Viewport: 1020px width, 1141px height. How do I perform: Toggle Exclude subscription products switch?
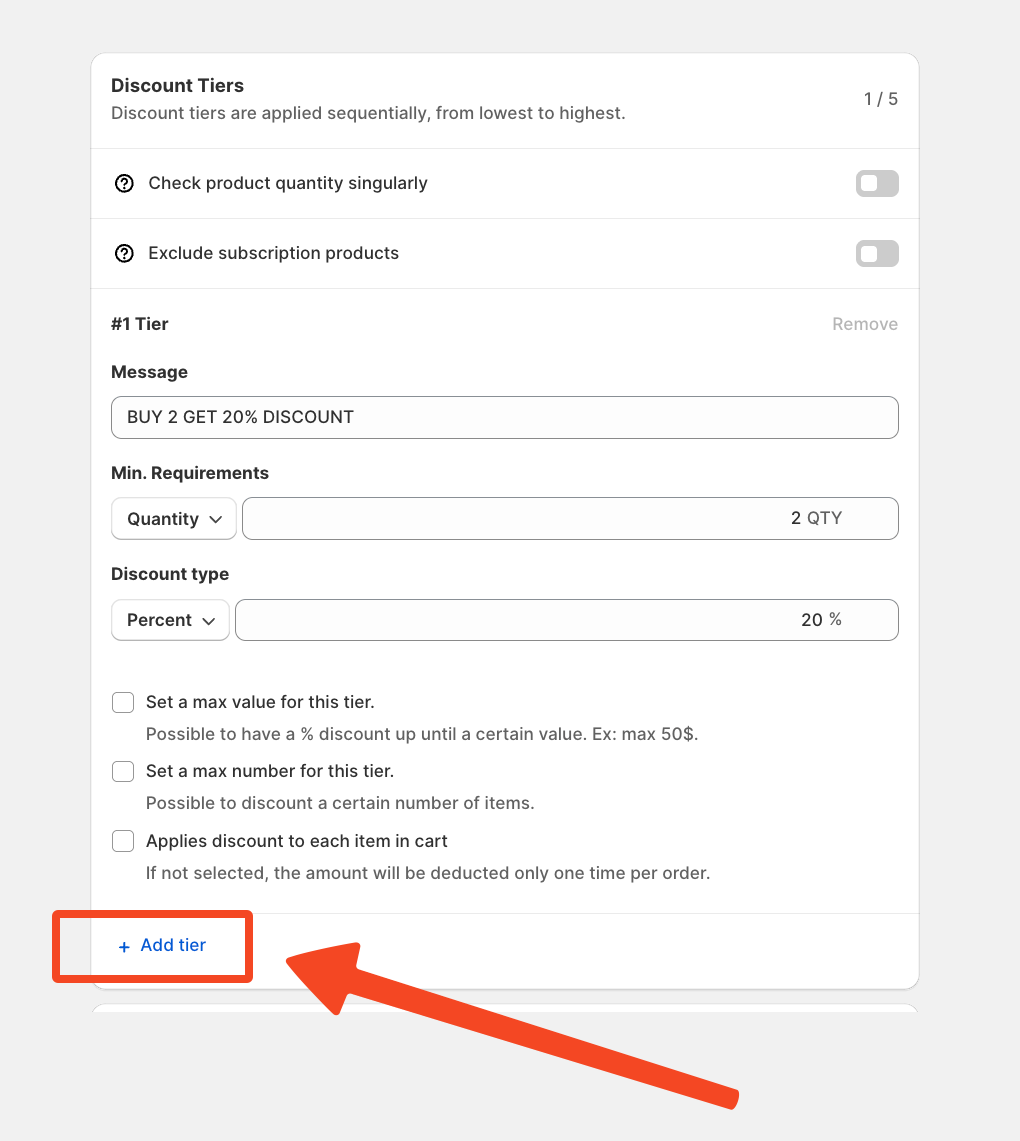(x=877, y=254)
